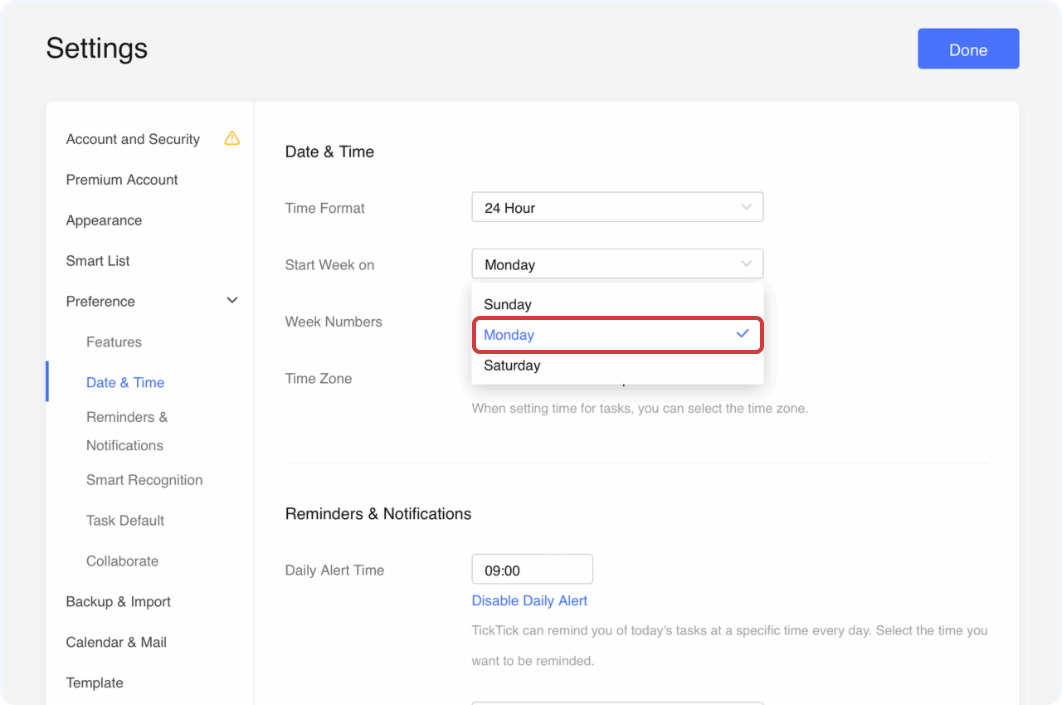The image size is (1062, 705).
Task: Click the Daily Alert Time field showing 09:00
Action: coord(531,568)
